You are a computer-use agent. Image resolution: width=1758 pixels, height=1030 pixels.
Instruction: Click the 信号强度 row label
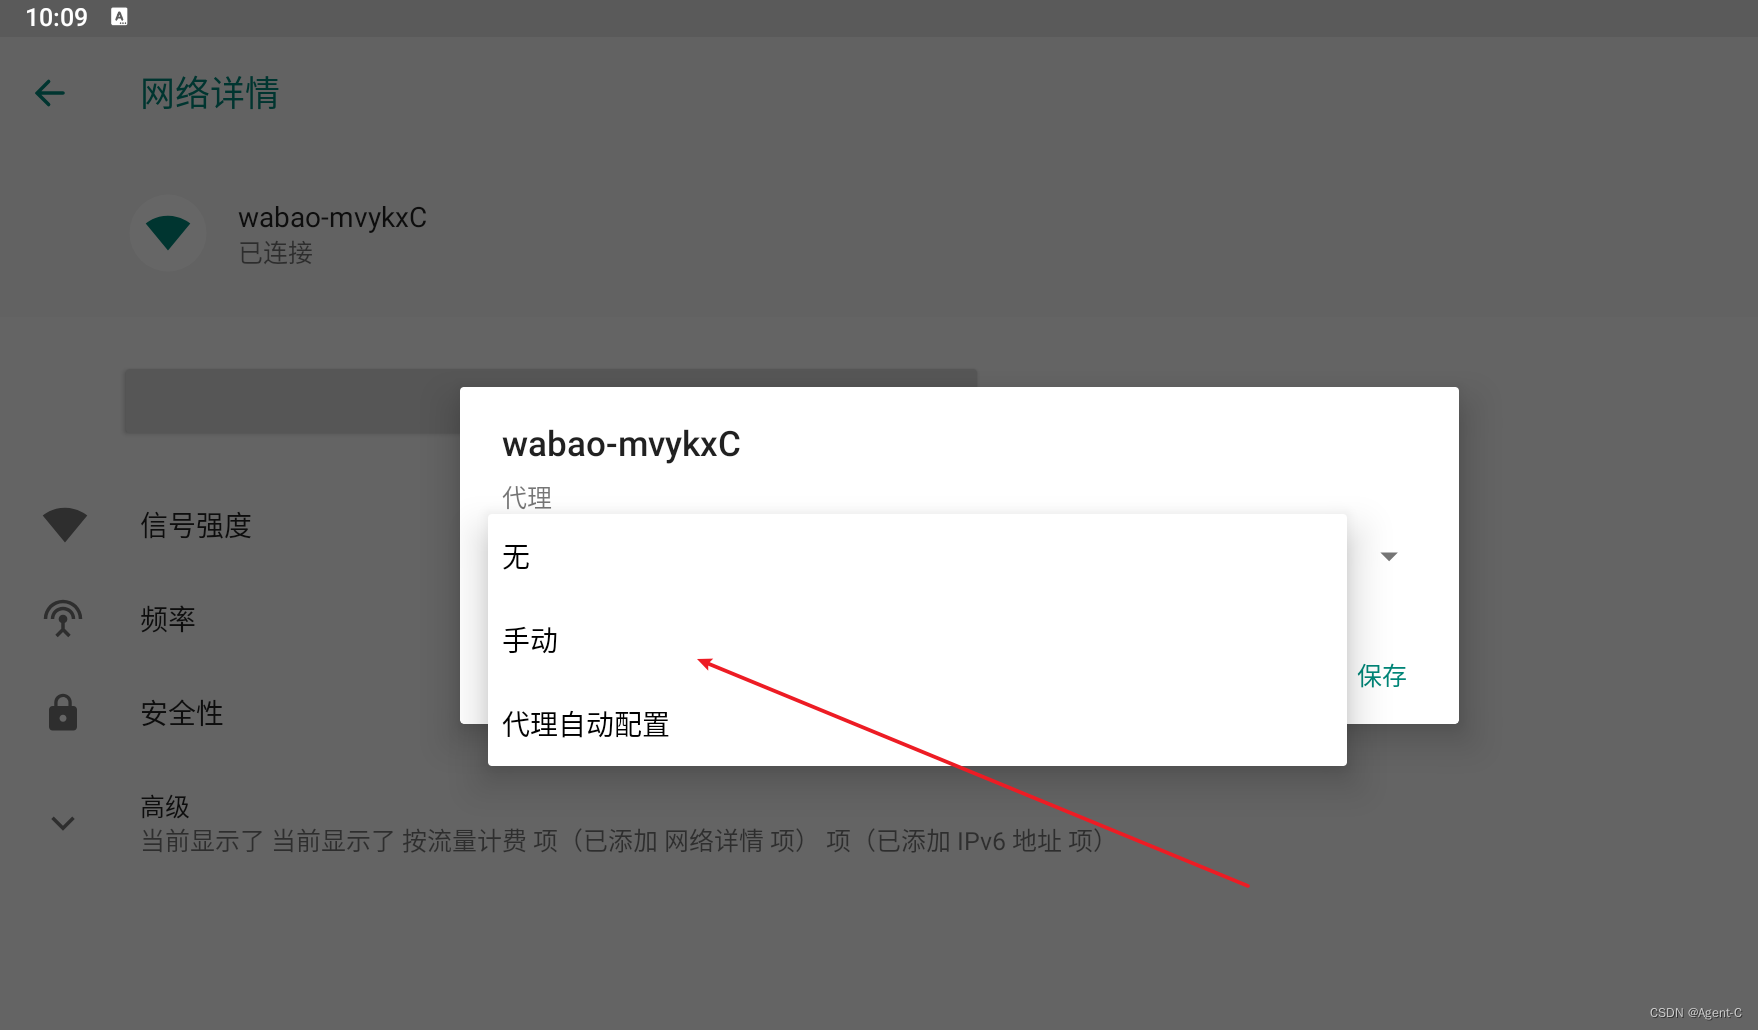click(196, 525)
